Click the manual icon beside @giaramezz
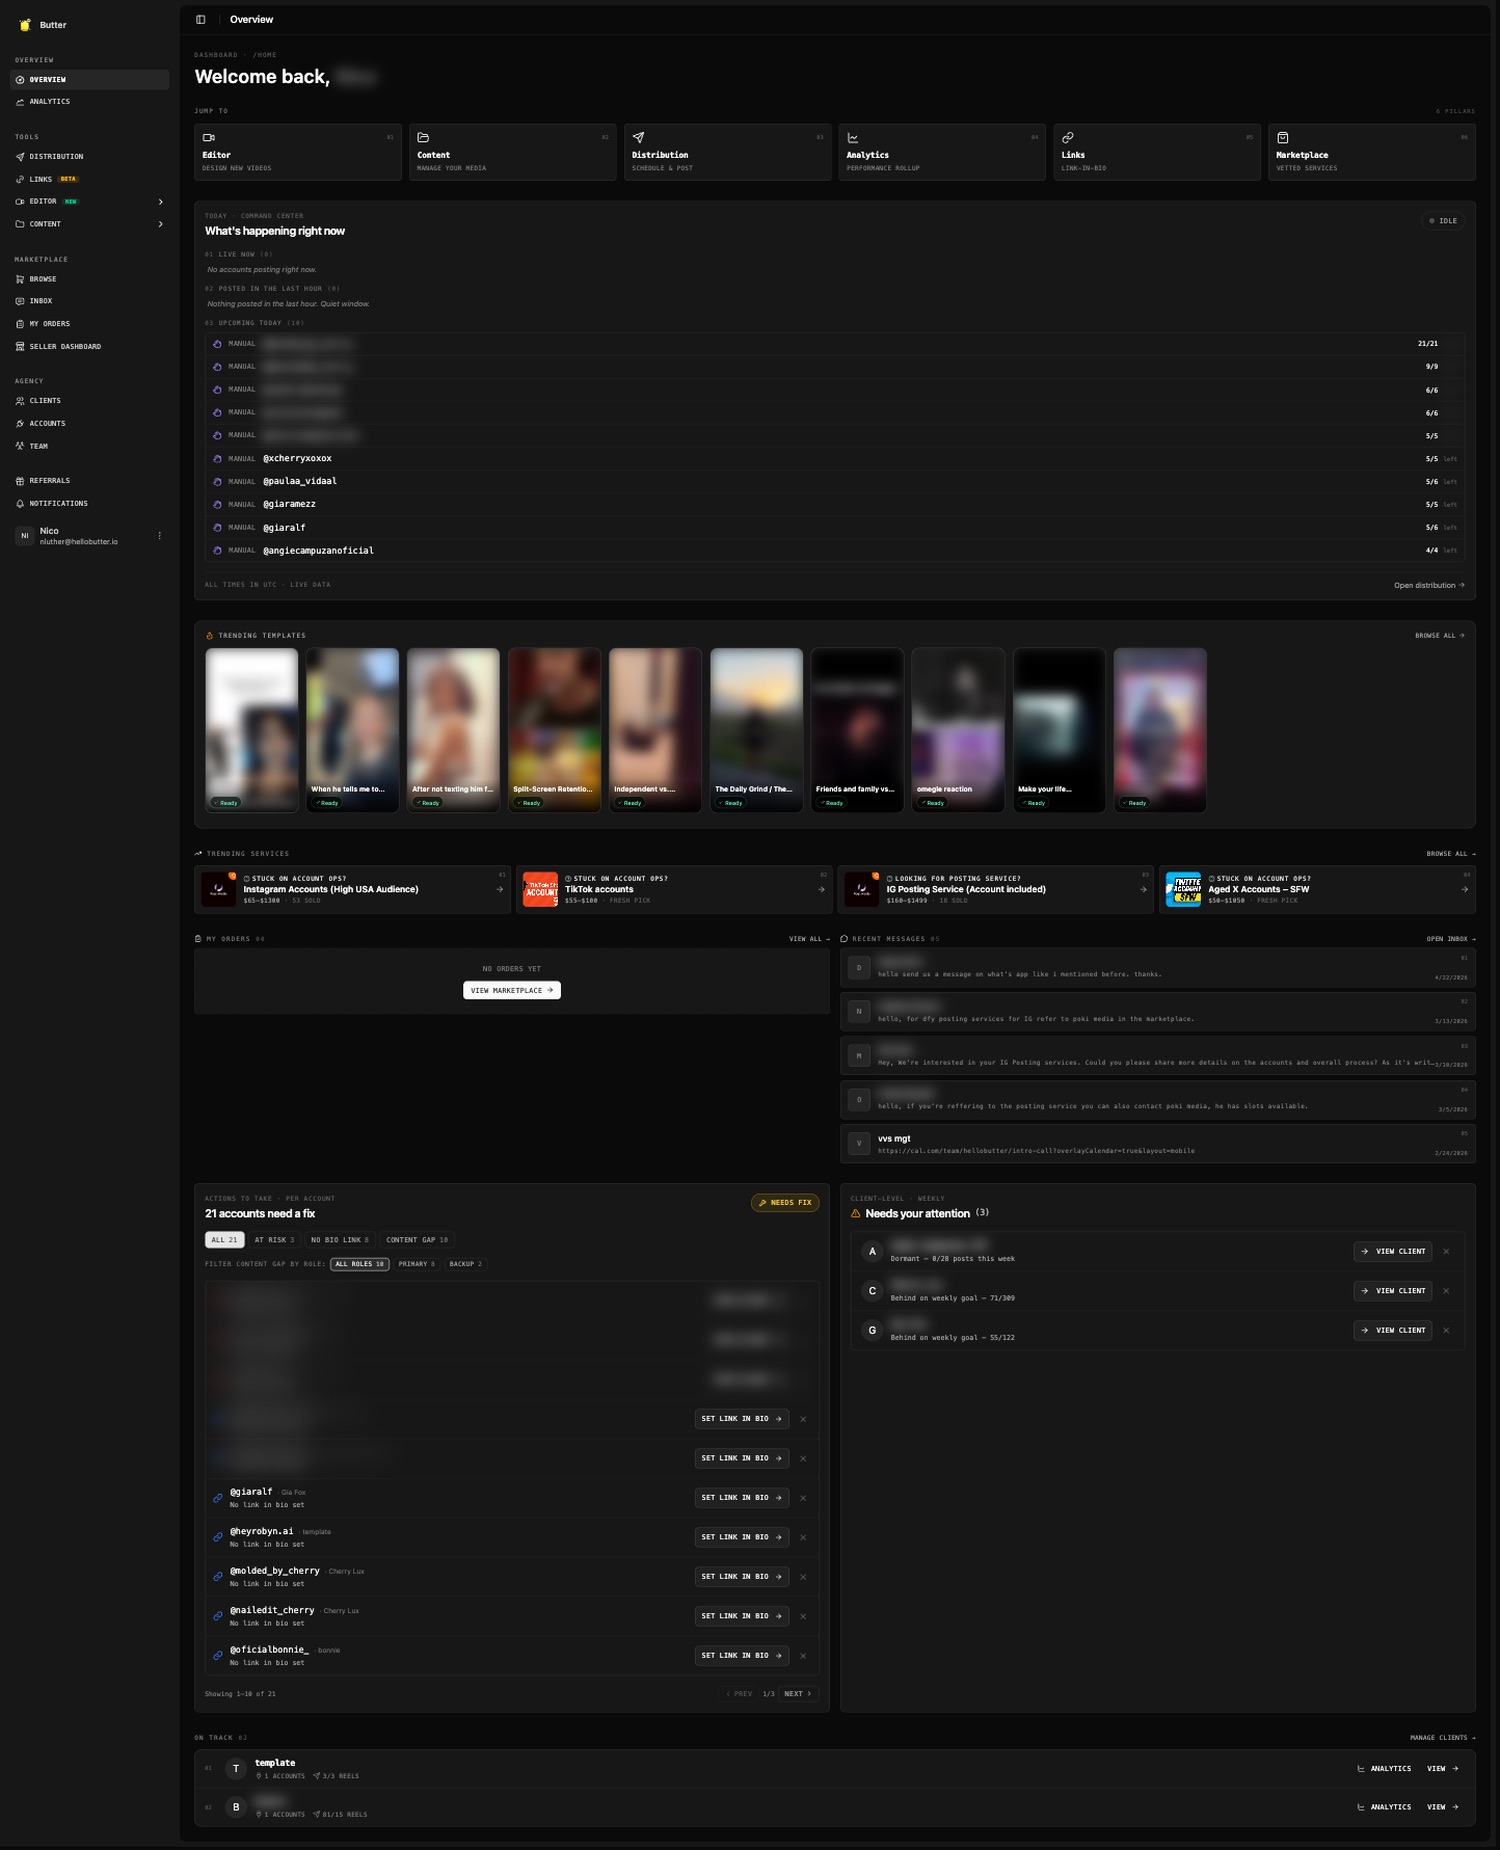The height and width of the screenshot is (1850, 1500). (x=217, y=505)
